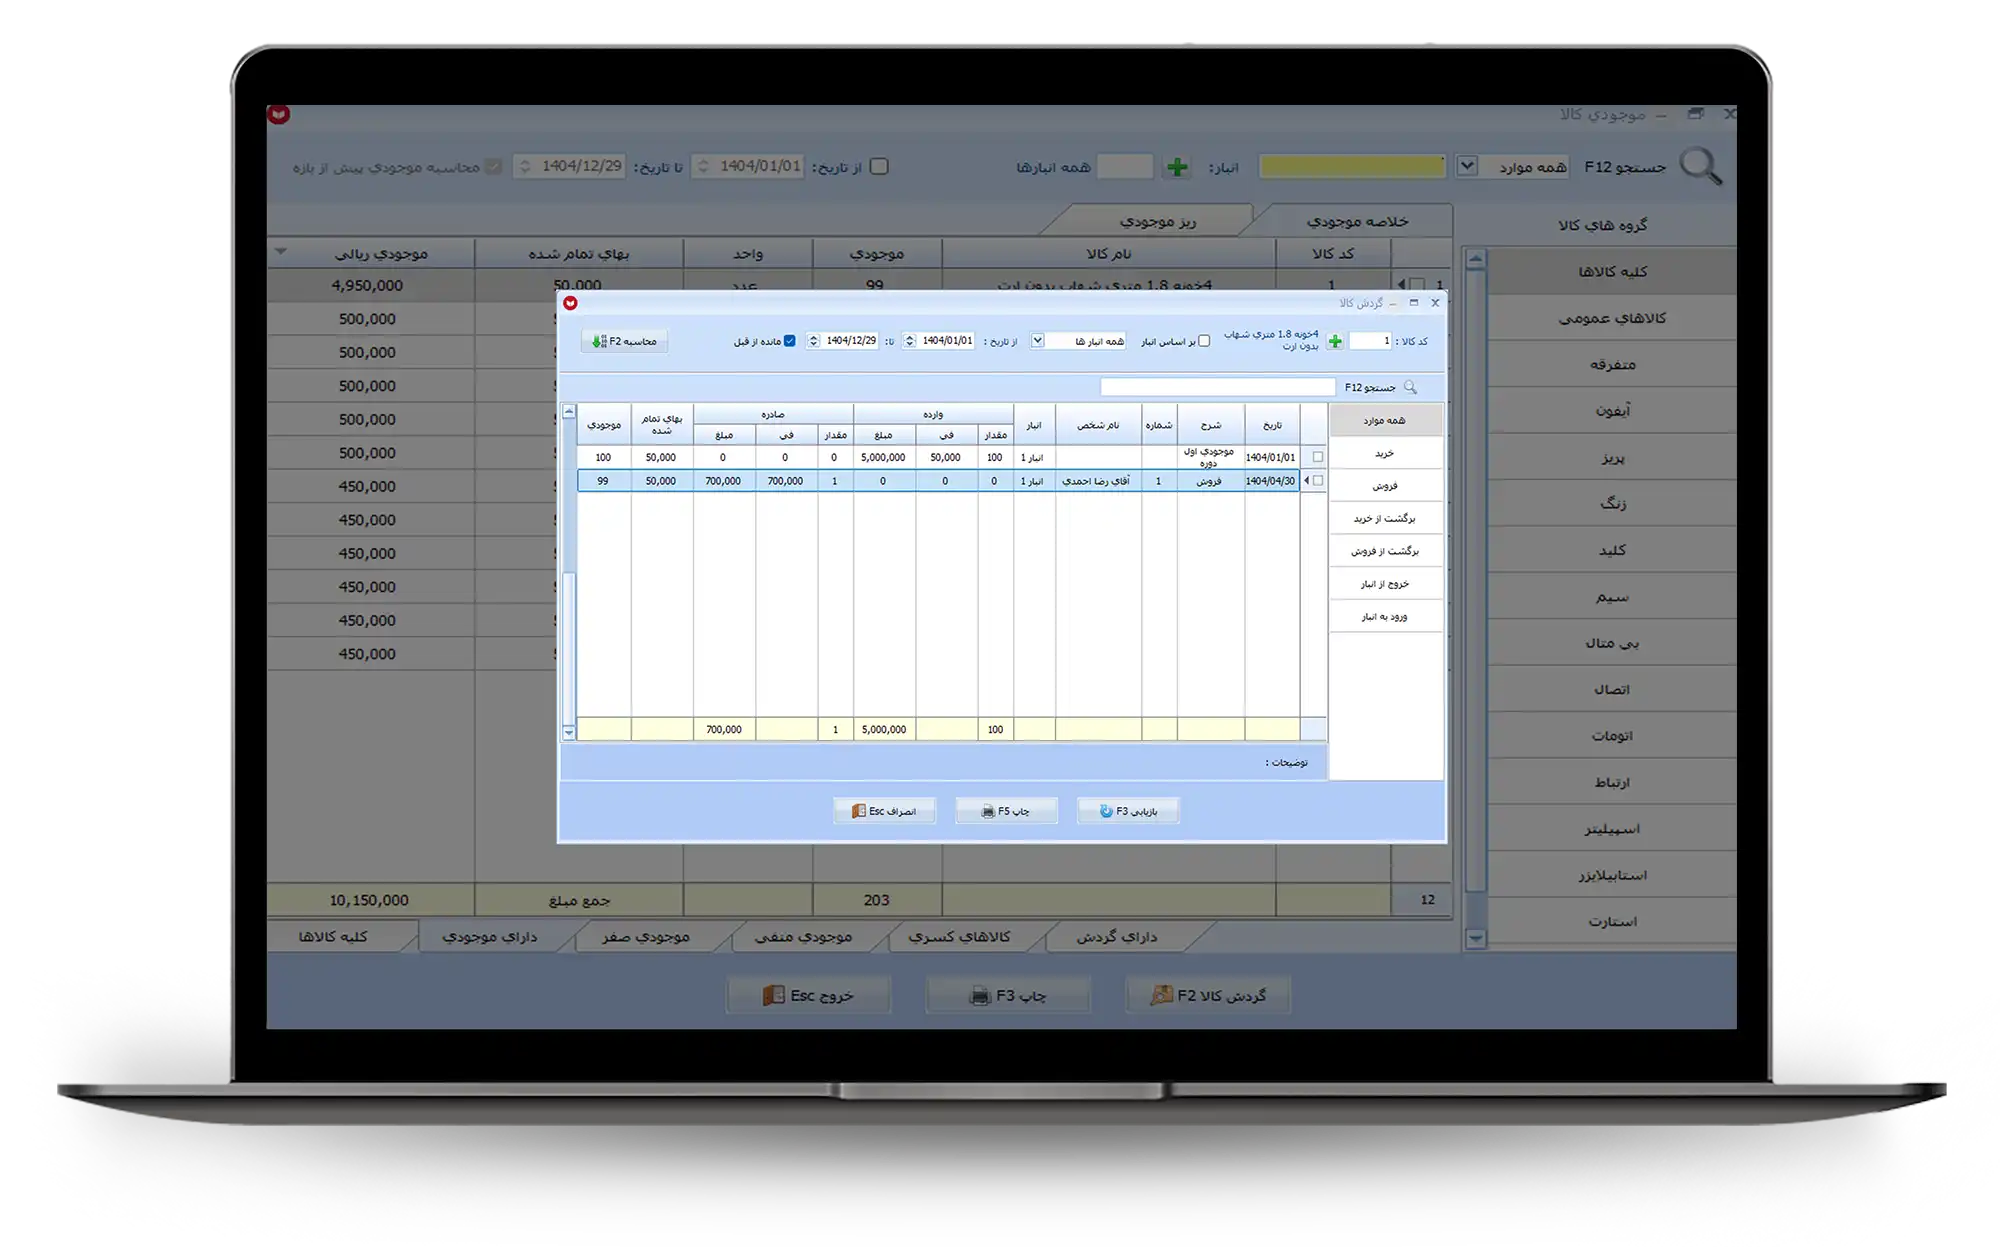Click the 1404/01/01 date stepper in the main window

(703, 166)
